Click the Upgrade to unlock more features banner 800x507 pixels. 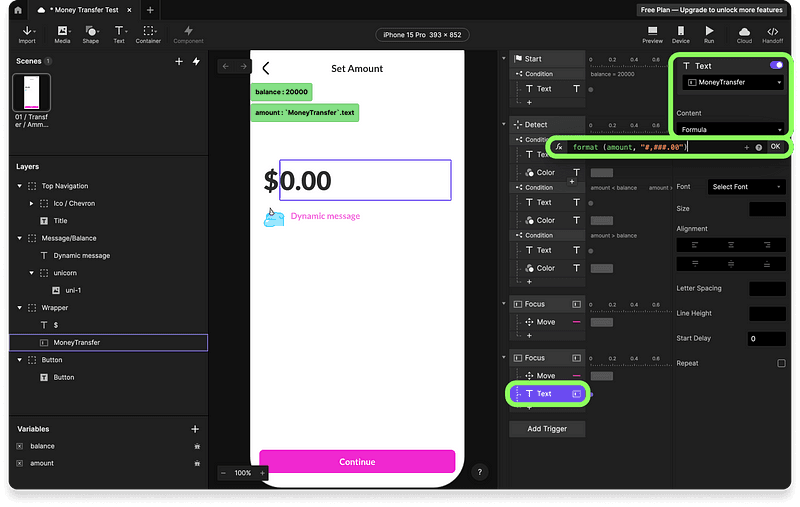pyautogui.click(x=711, y=10)
